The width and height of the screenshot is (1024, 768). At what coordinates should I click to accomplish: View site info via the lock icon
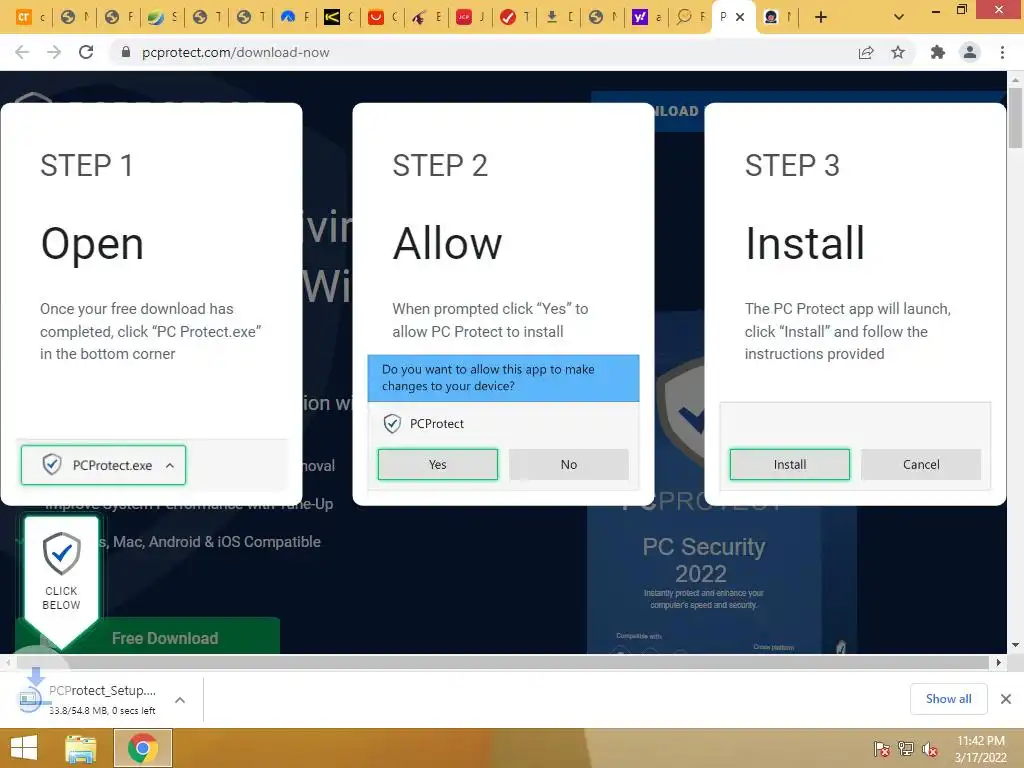[x=126, y=52]
